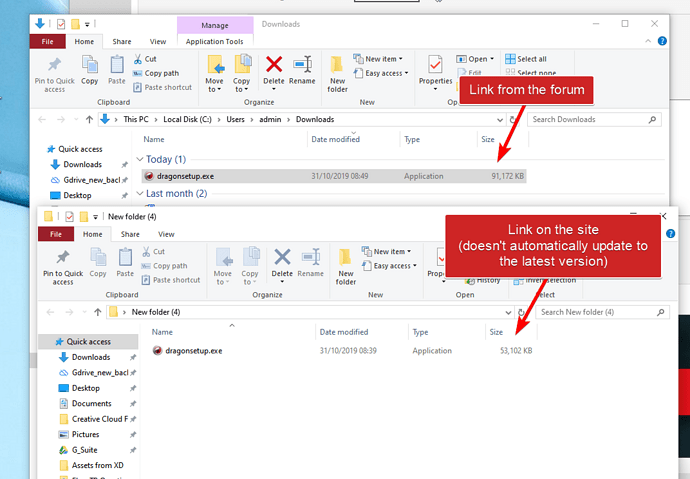This screenshot has width=690, height=479.
Task: Click the Help icon in New folder (4) window
Action: (x=671, y=234)
